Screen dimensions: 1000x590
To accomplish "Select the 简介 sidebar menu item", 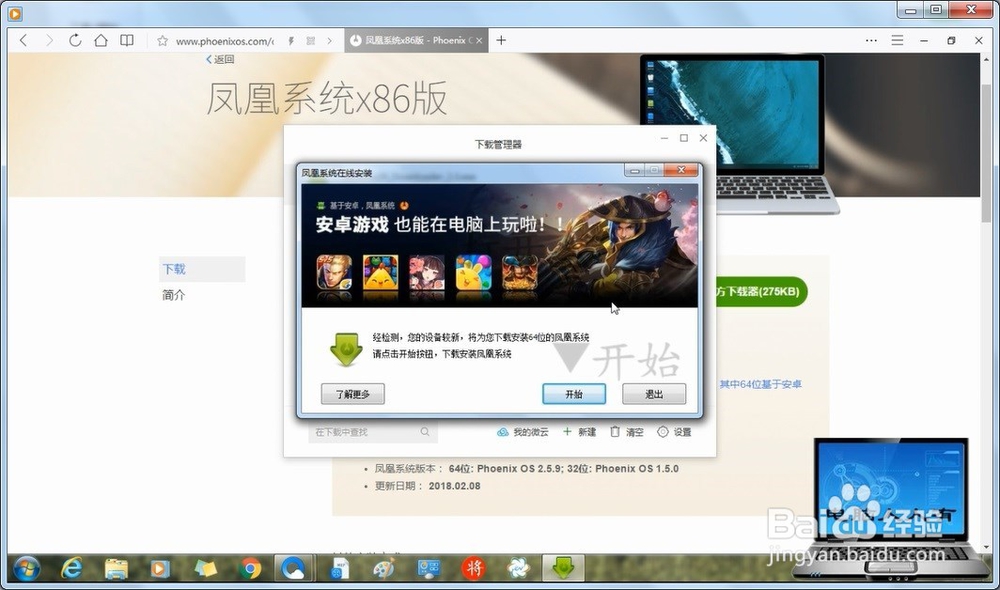I will [x=173, y=295].
